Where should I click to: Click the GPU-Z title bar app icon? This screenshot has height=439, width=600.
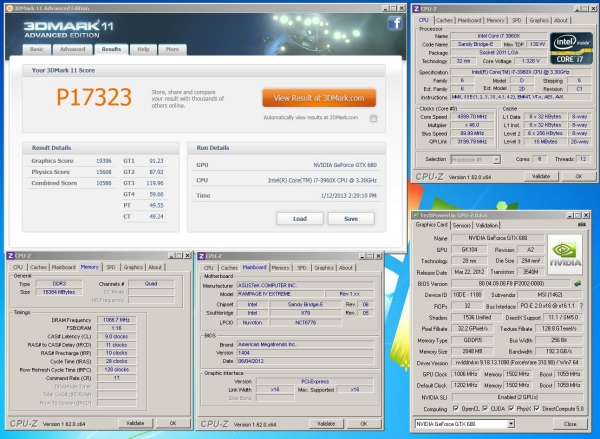416,215
